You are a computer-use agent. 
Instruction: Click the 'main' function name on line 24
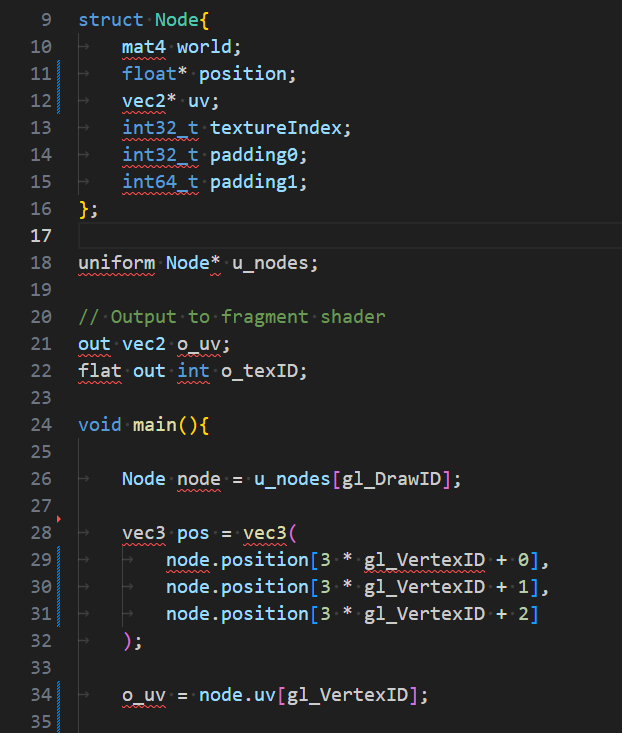tap(155, 425)
